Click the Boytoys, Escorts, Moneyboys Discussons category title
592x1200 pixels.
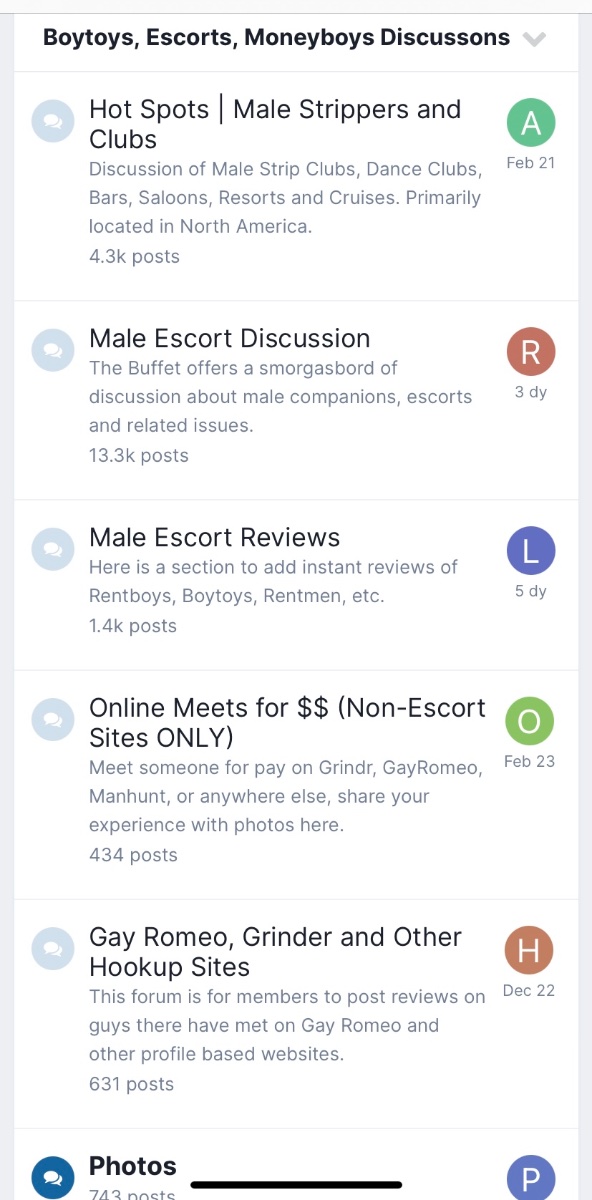276,38
